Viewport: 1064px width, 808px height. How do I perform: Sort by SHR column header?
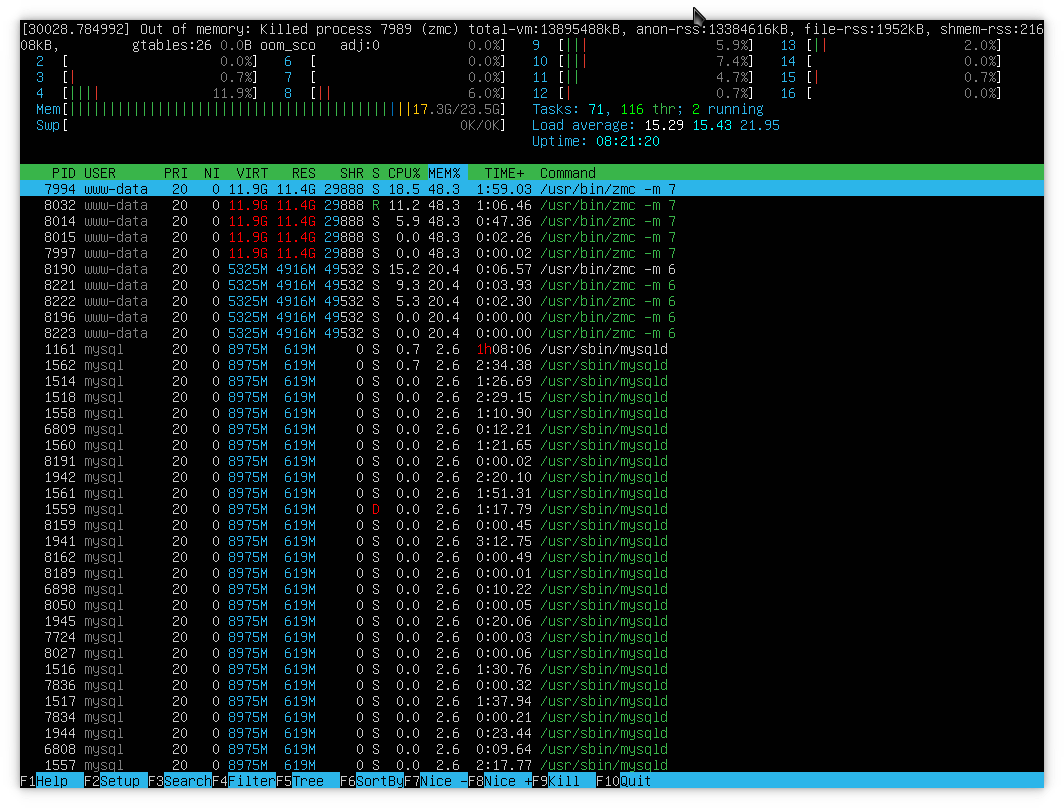(x=352, y=173)
